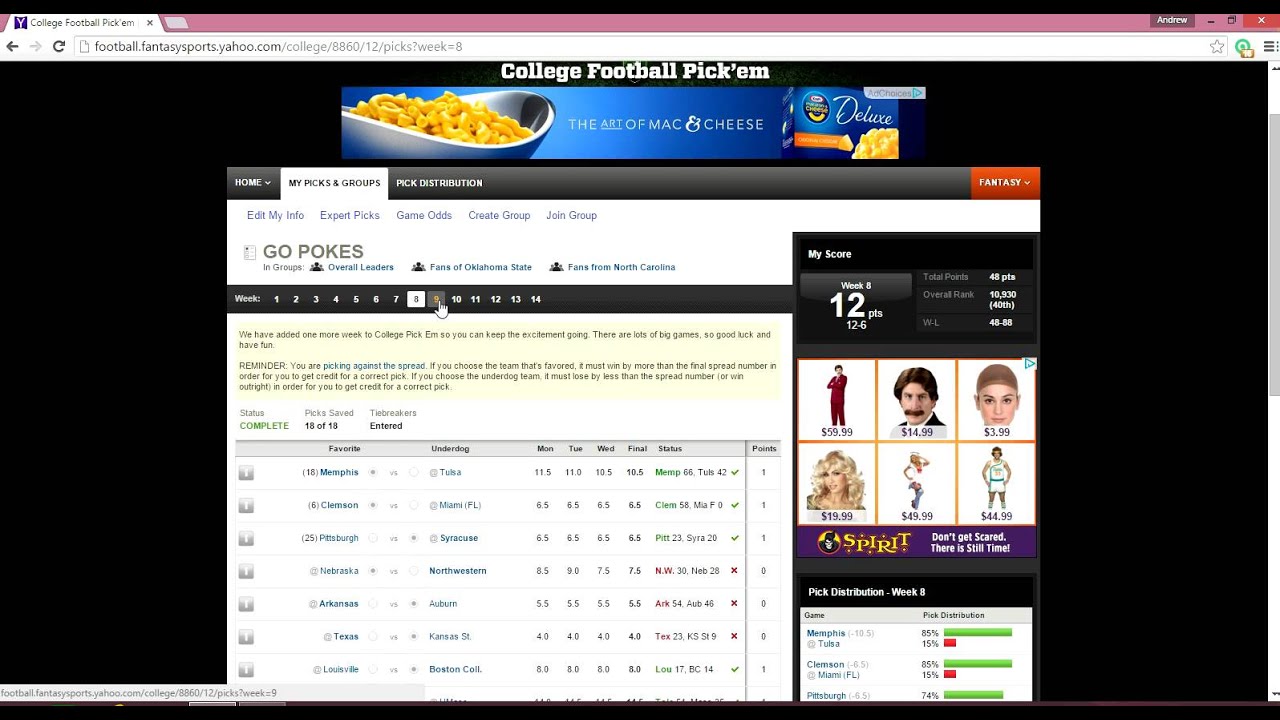1280x720 pixels.
Task: Open Edit My Info link
Action: point(275,215)
